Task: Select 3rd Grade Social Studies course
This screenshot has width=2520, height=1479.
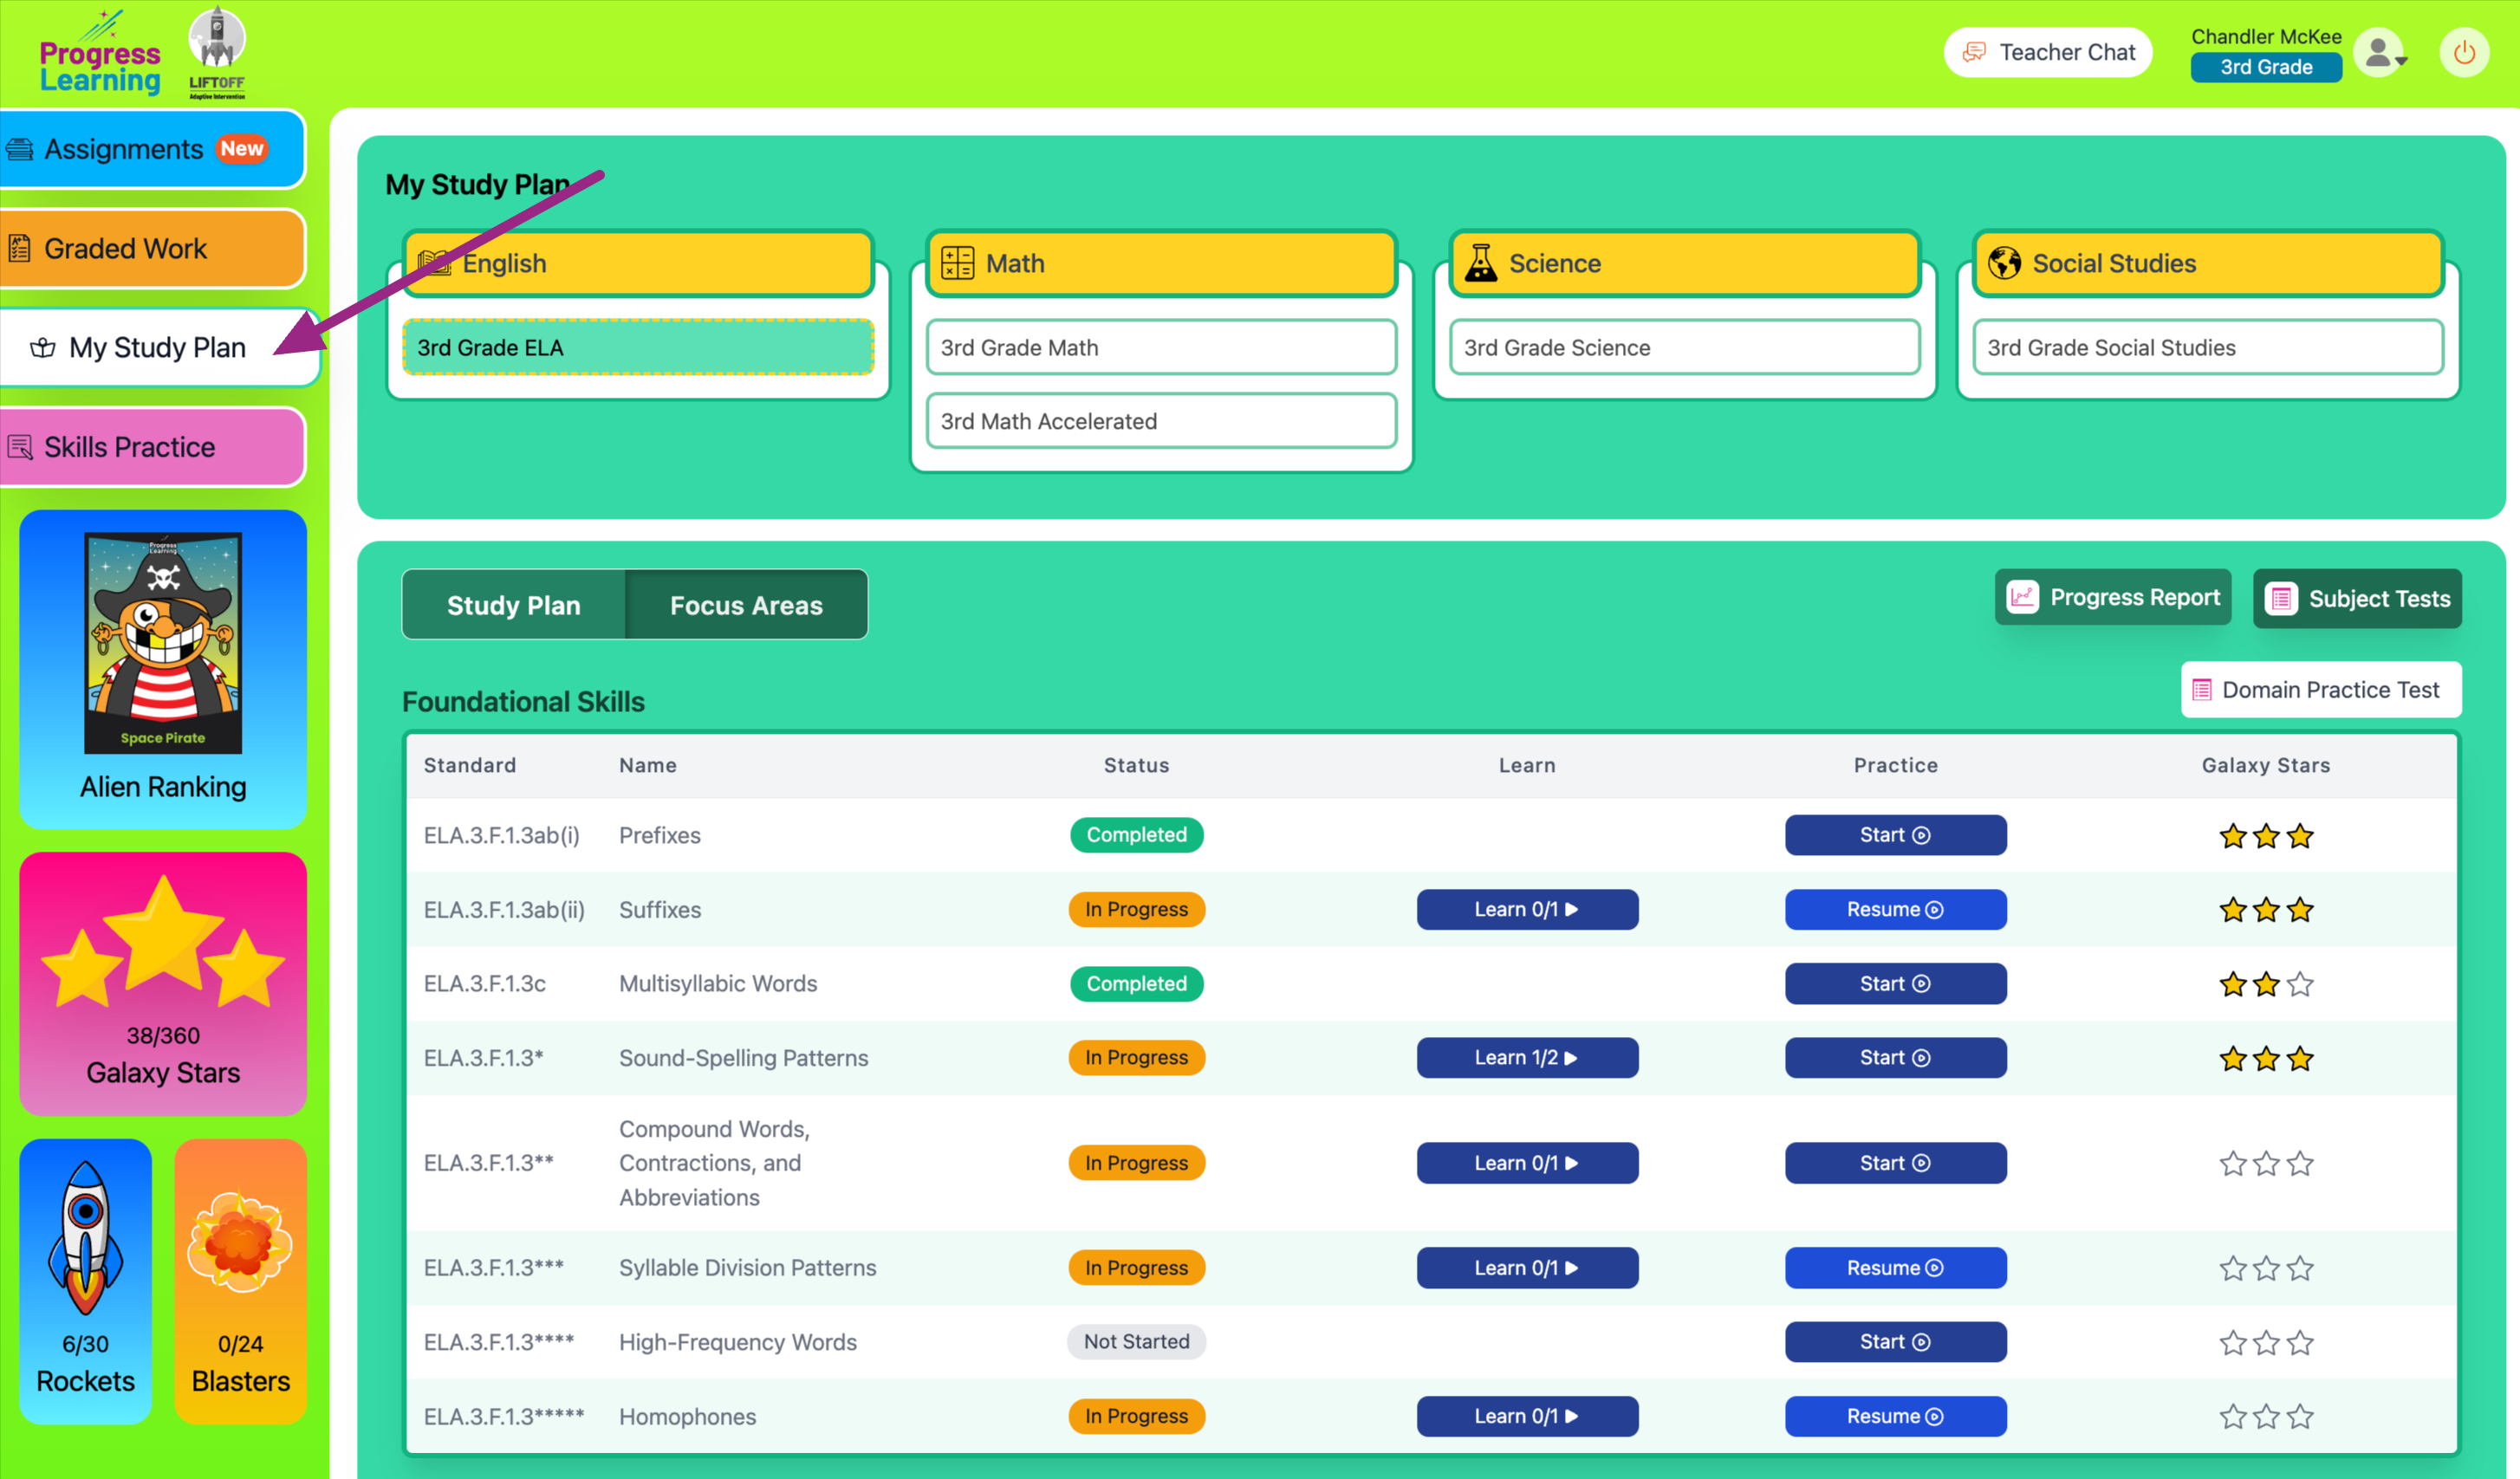Action: (2207, 348)
